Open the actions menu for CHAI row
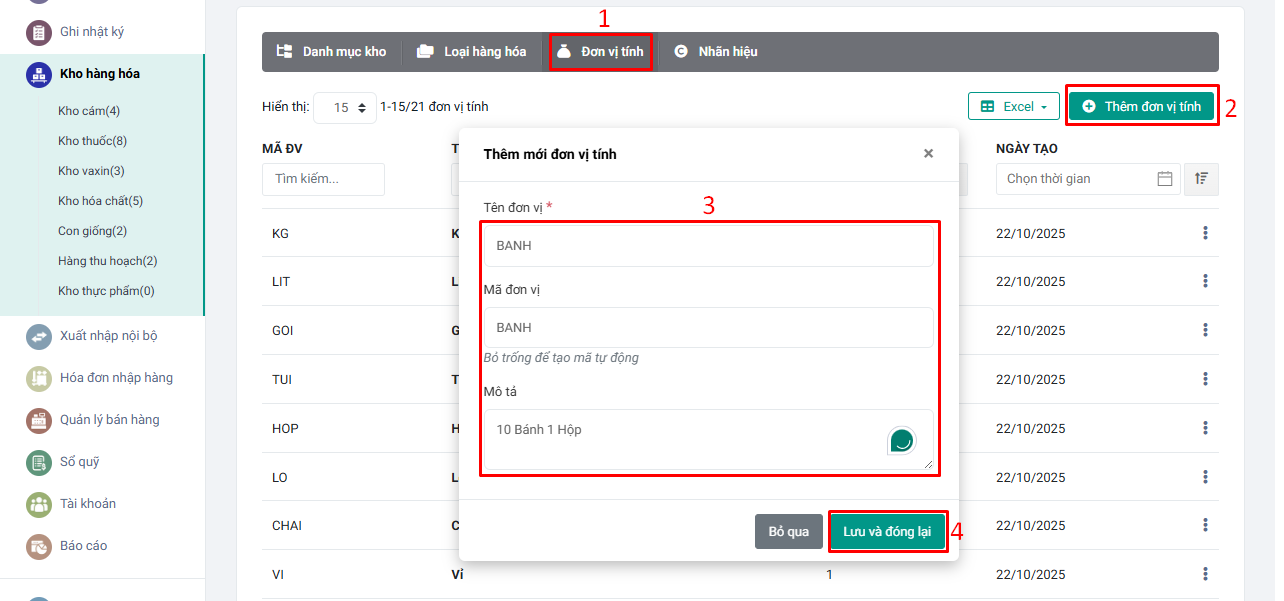This screenshot has width=1284, height=601. [x=1205, y=525]
